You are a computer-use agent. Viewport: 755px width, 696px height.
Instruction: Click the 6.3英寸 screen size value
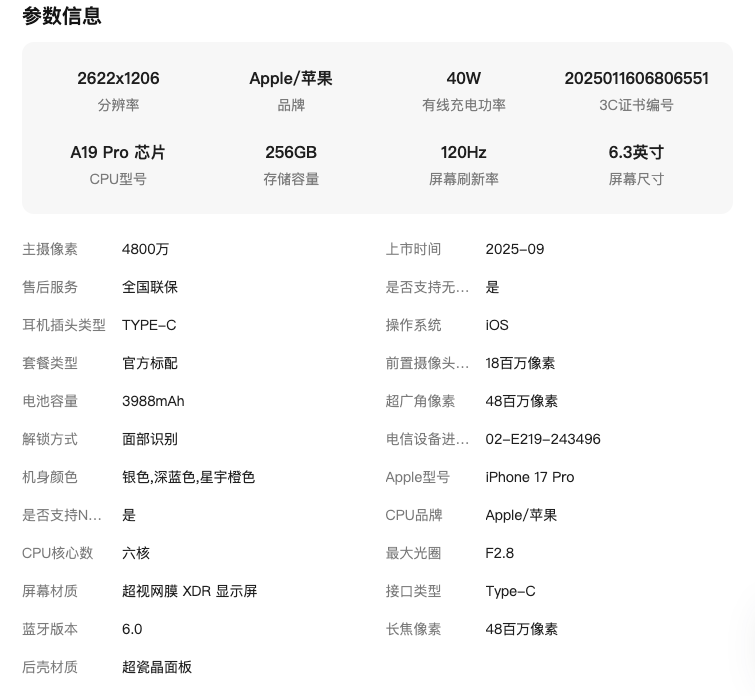tap(636, 152)
